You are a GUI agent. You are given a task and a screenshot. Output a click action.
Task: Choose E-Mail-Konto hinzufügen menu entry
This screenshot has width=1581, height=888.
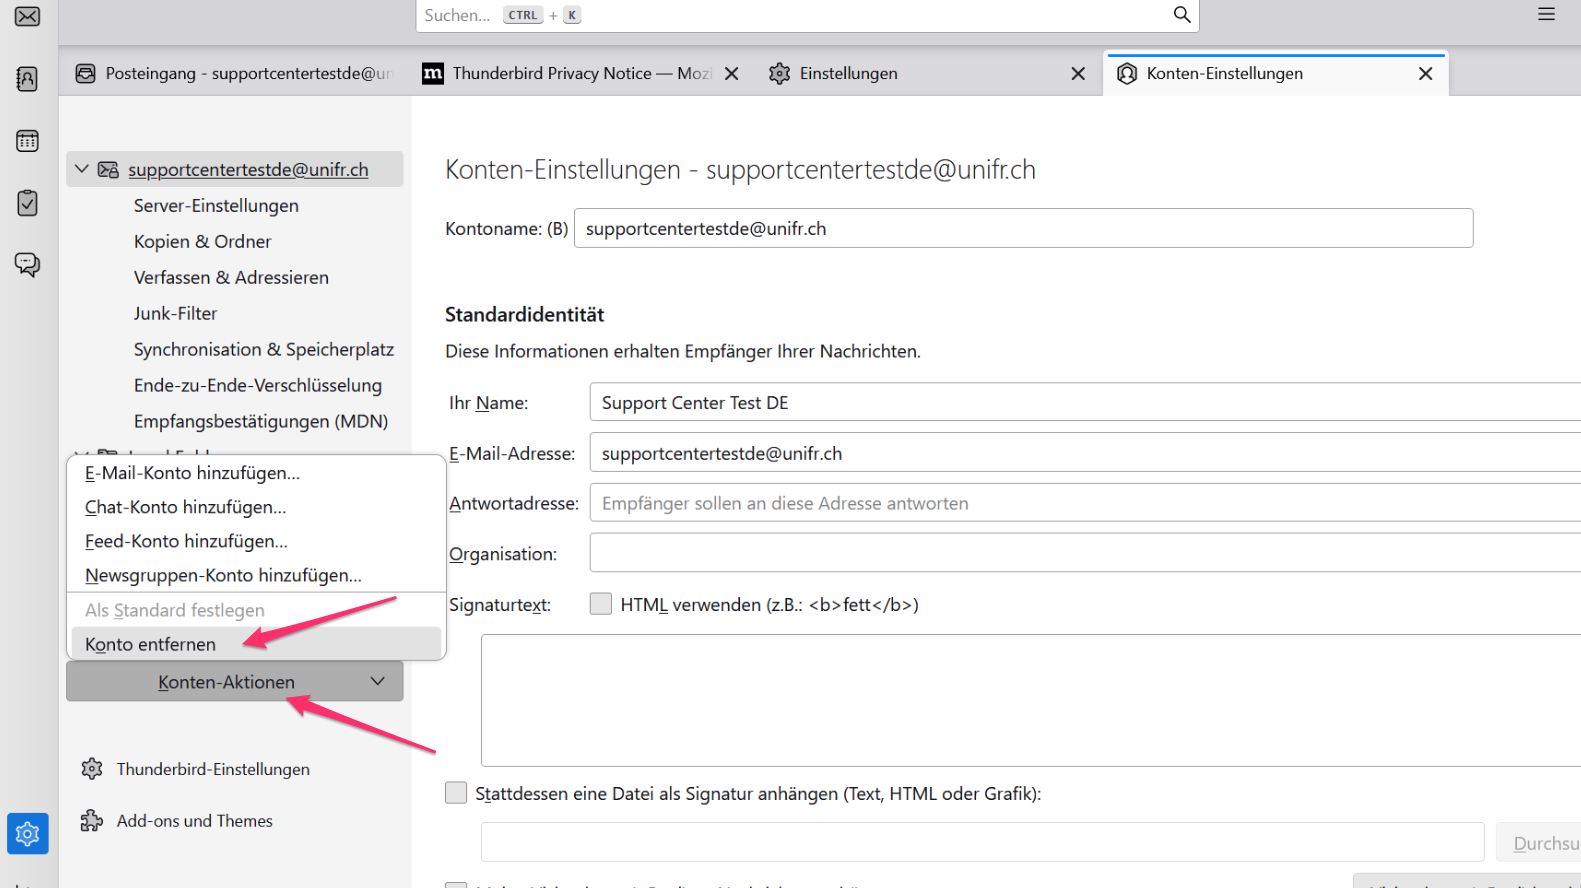coord(192,473)
